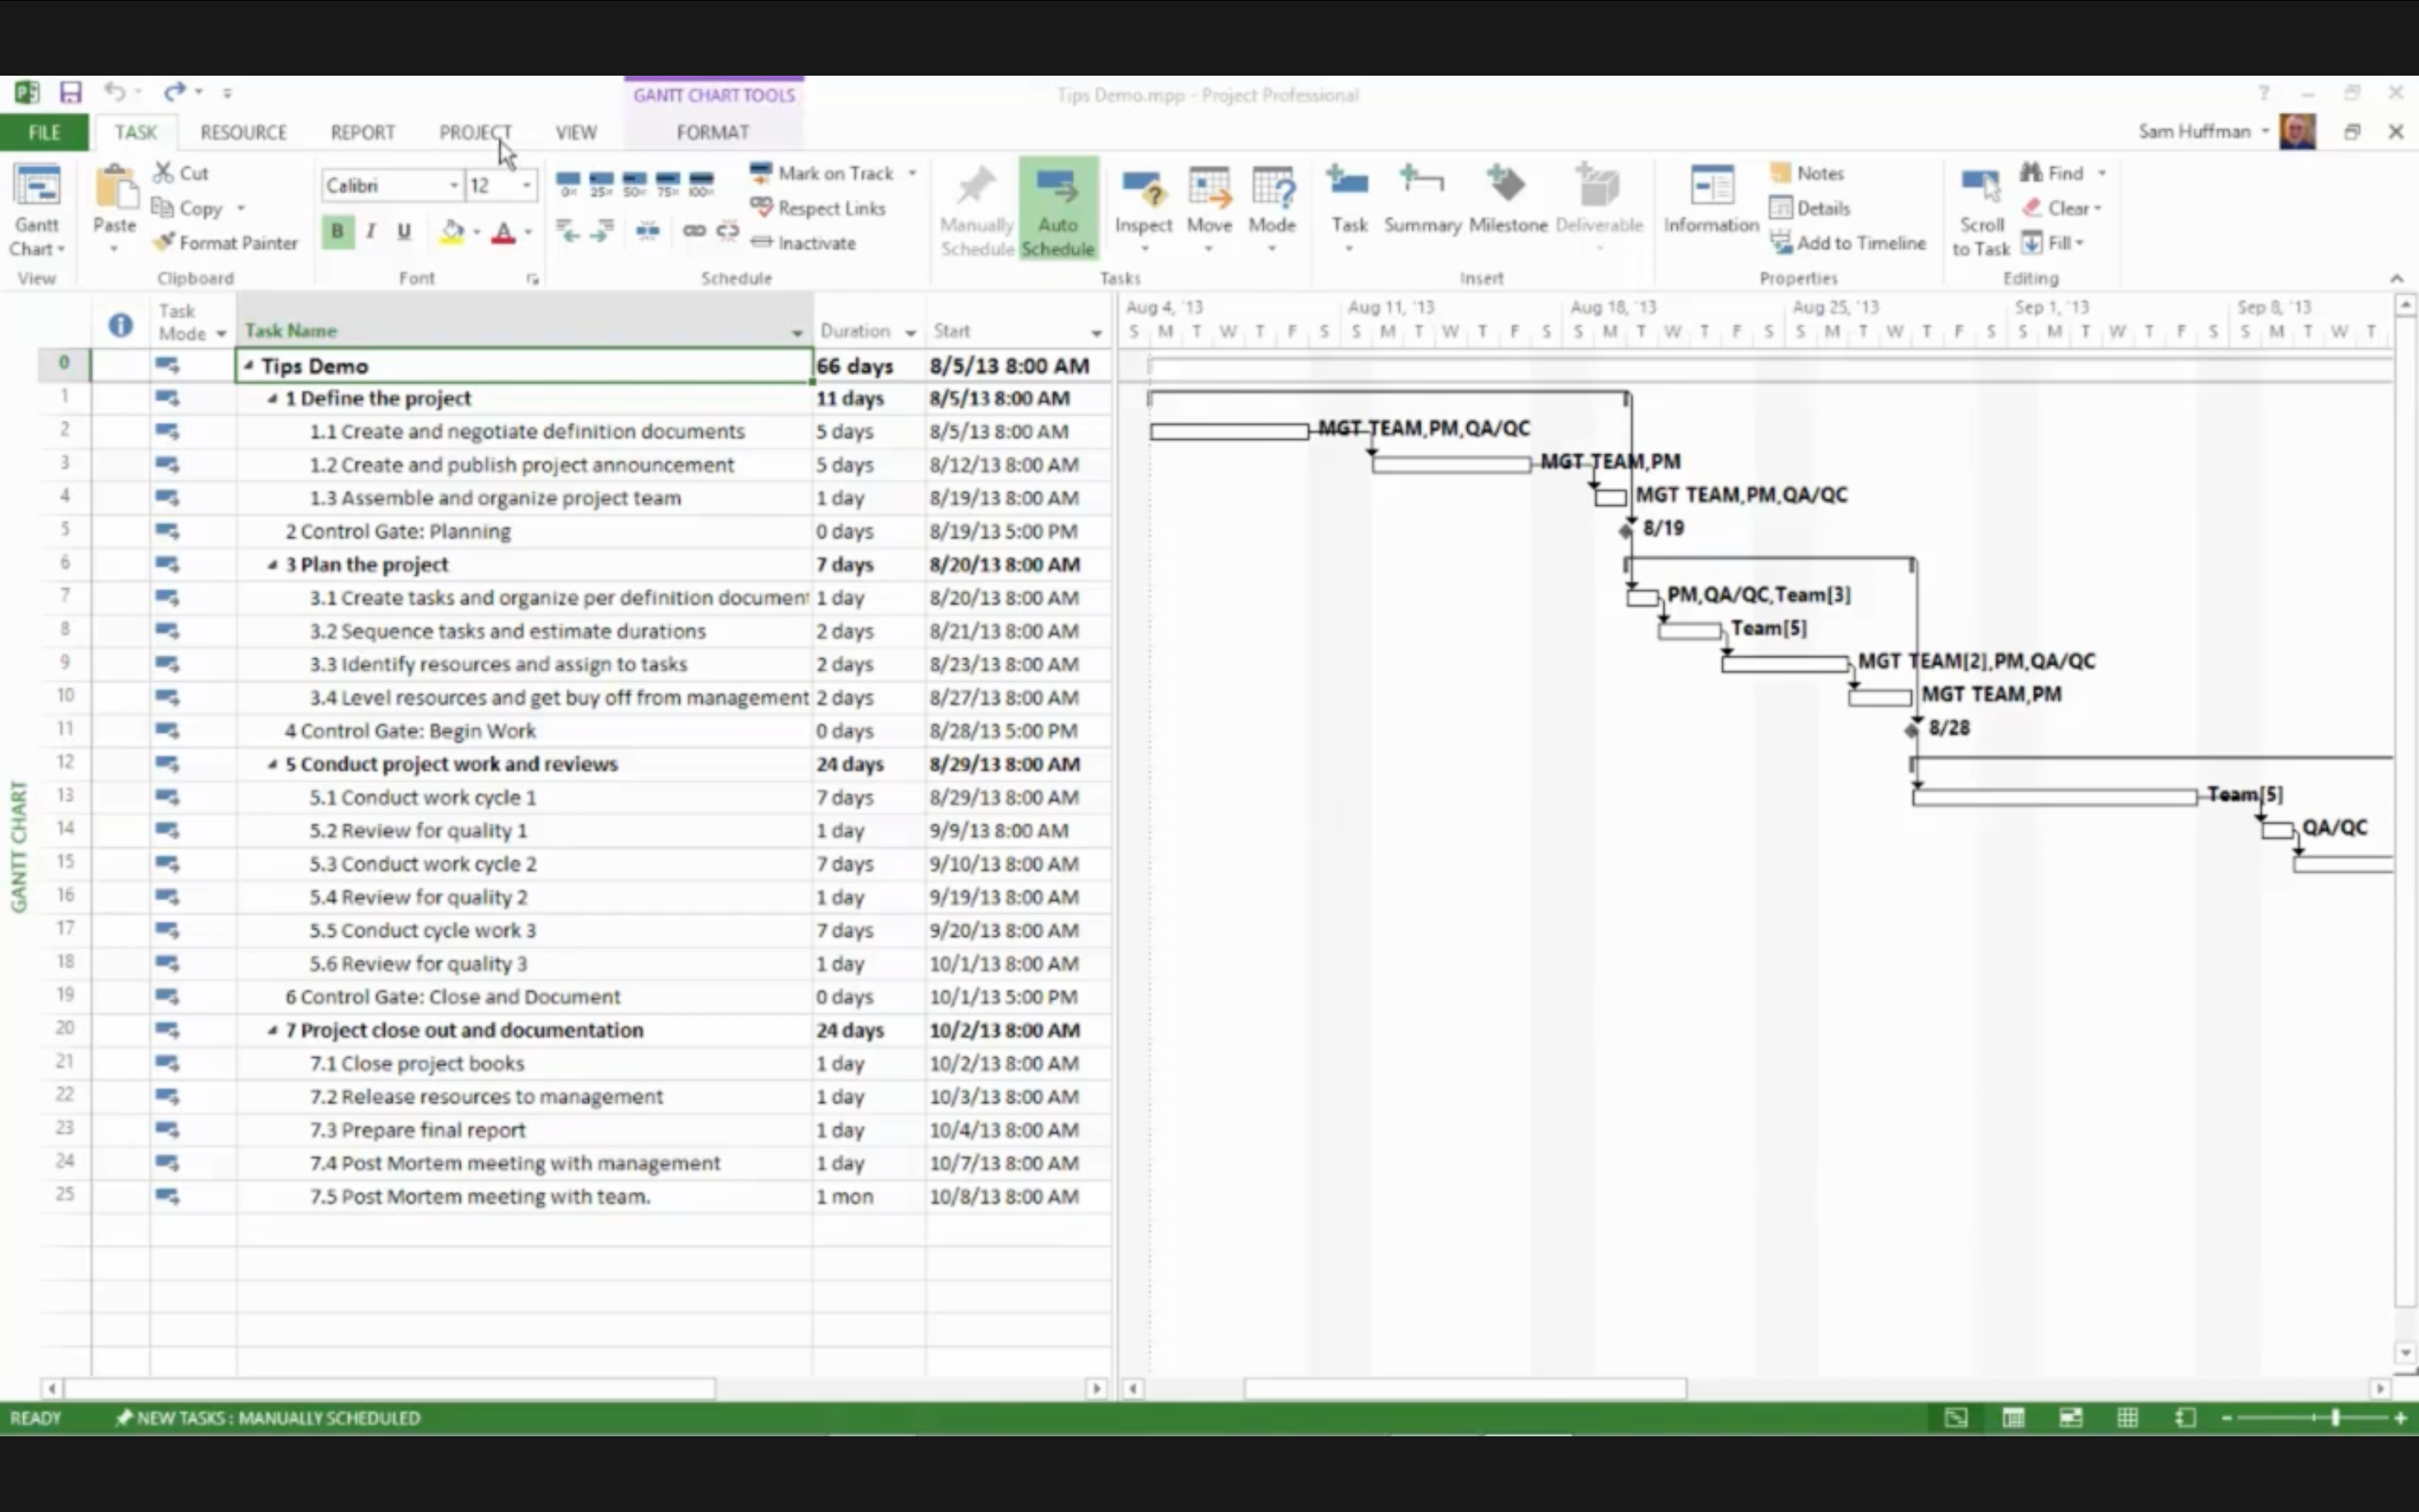Image resolution: width=2419 pixels, height=1512 pixels.
Task: Click the zoom slider in status bar
Action: (2334, 1418)
